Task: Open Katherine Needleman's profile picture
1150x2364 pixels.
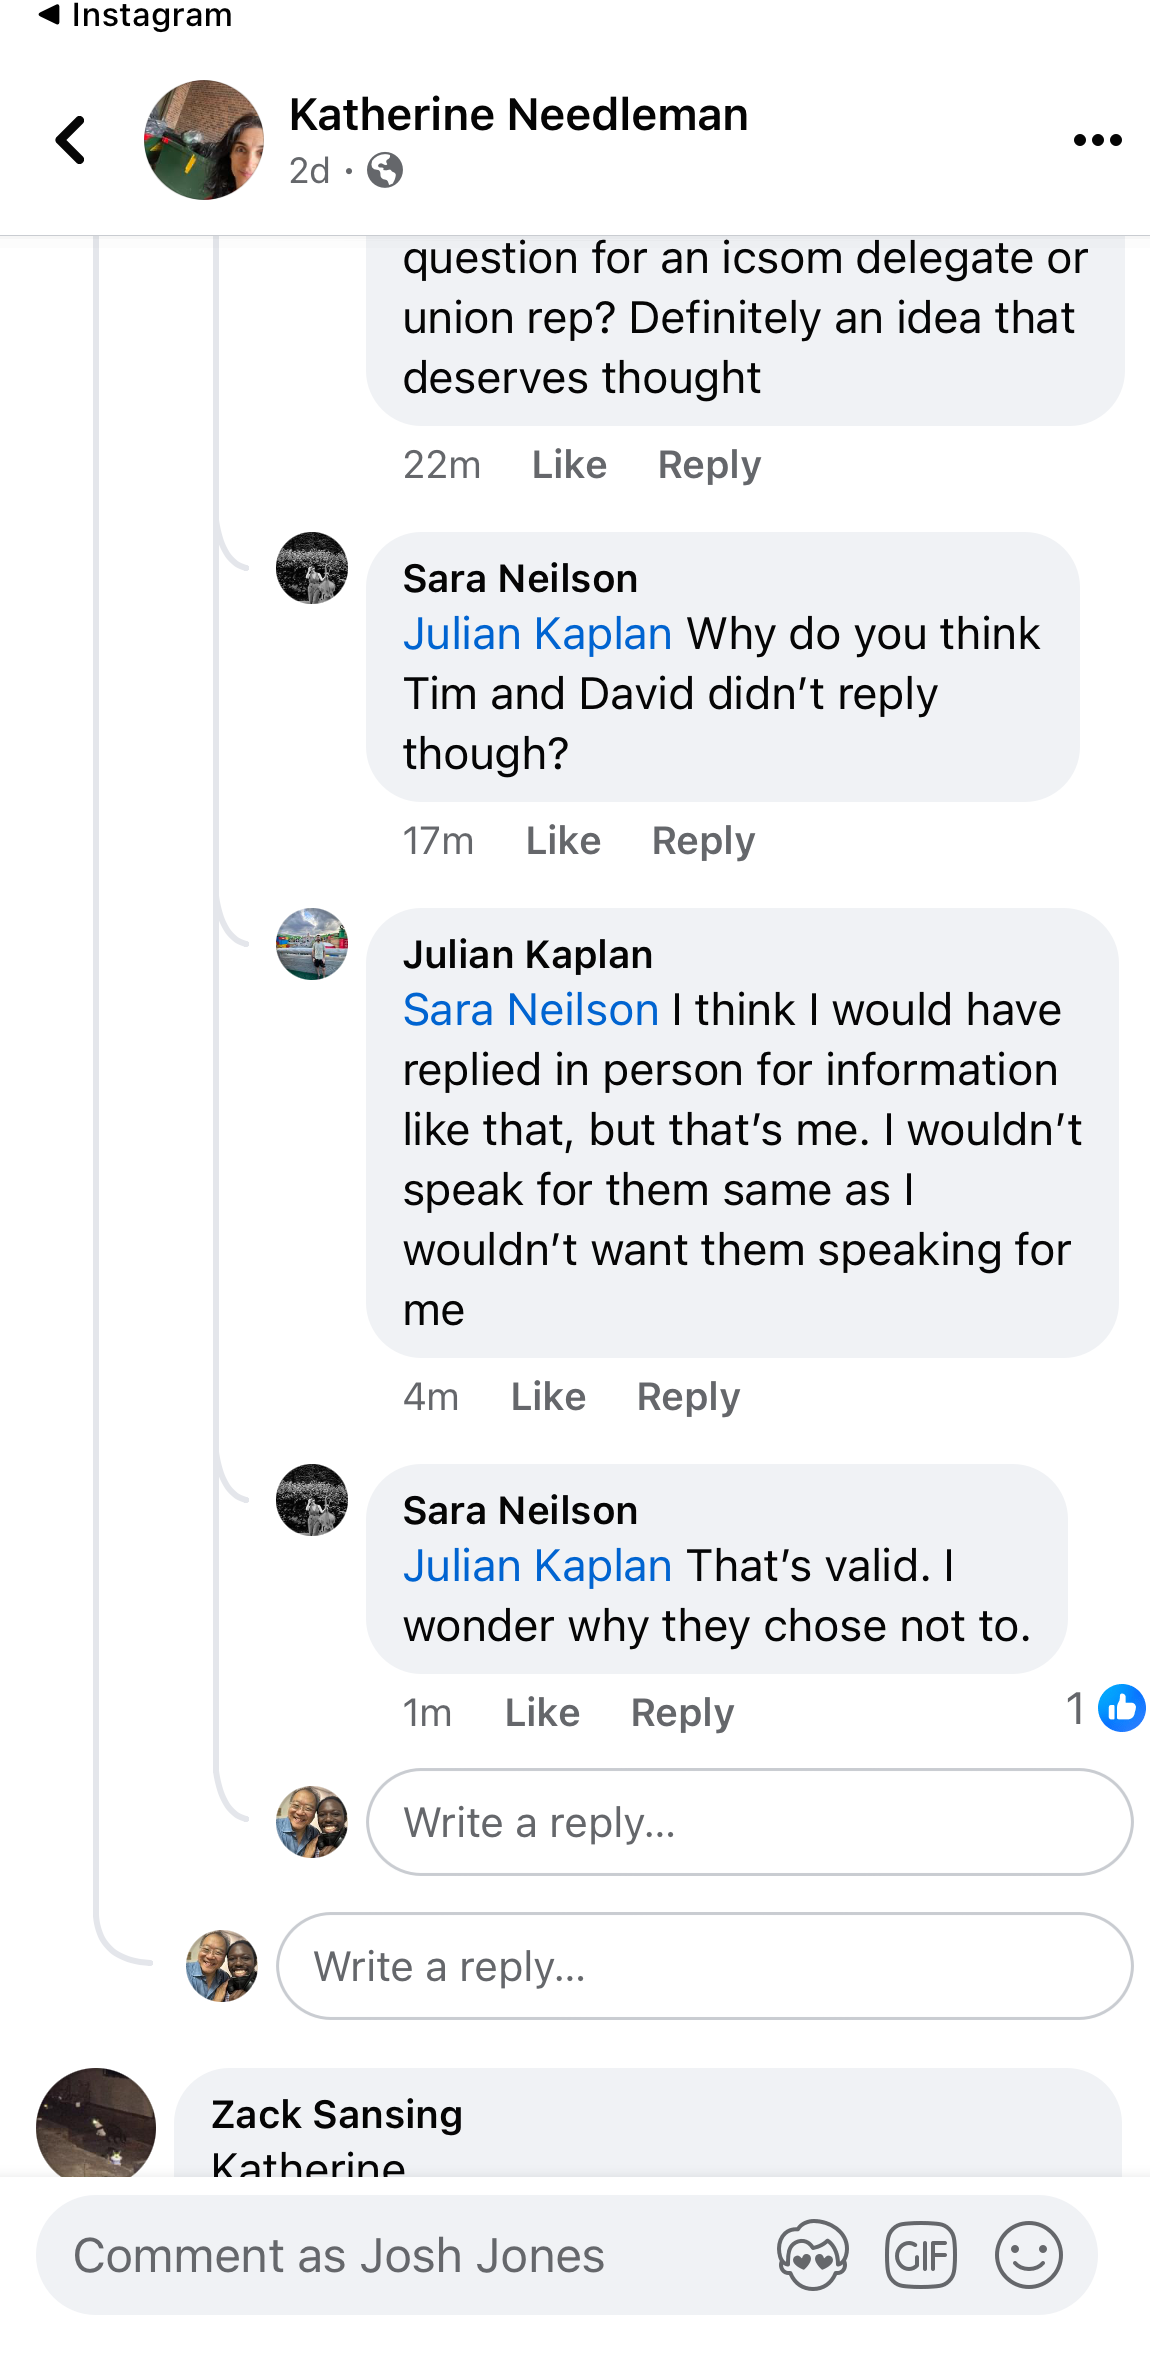Action: (x=204, y=140)
